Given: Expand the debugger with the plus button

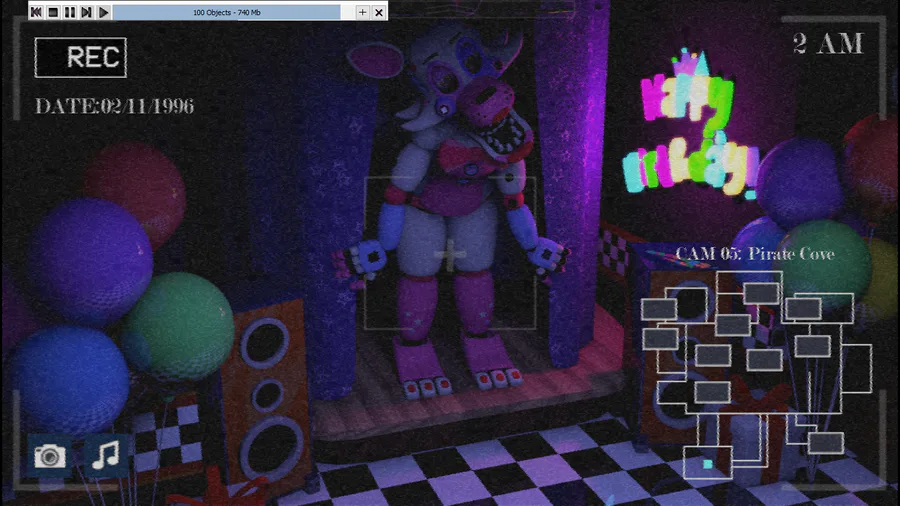Looking at the screenshot, I should [x=362, y=12].
